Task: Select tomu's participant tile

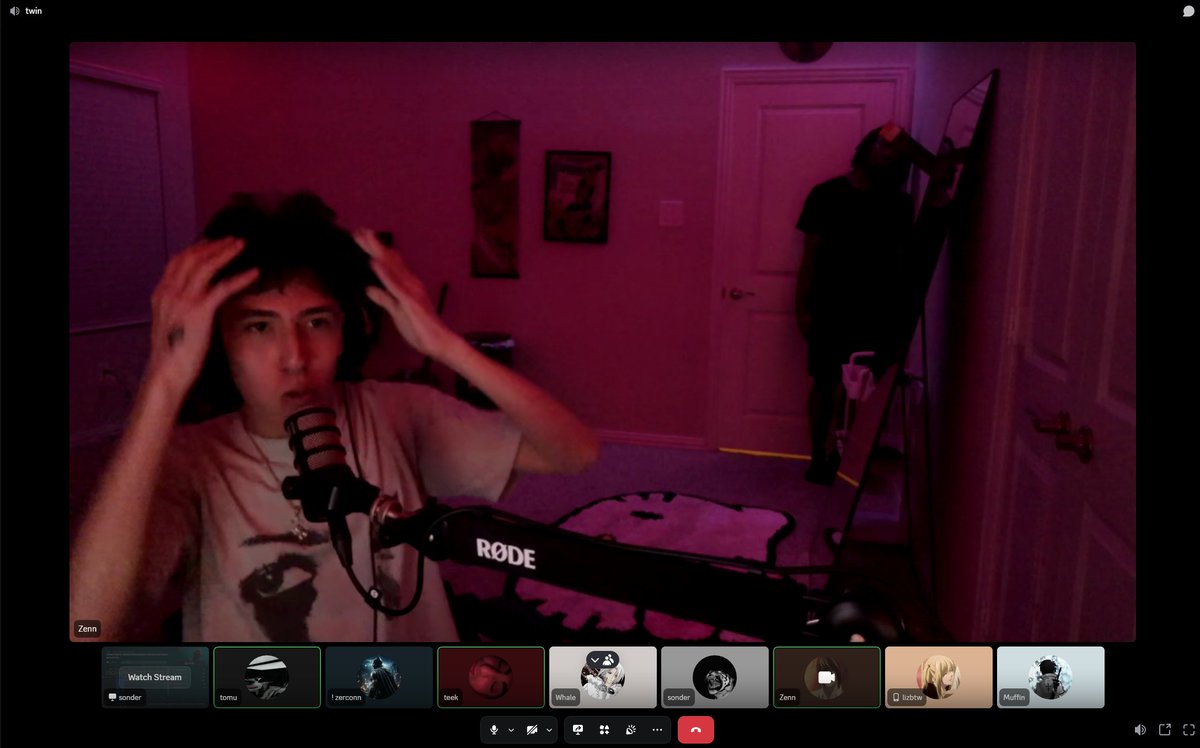Action: point(267,677)
